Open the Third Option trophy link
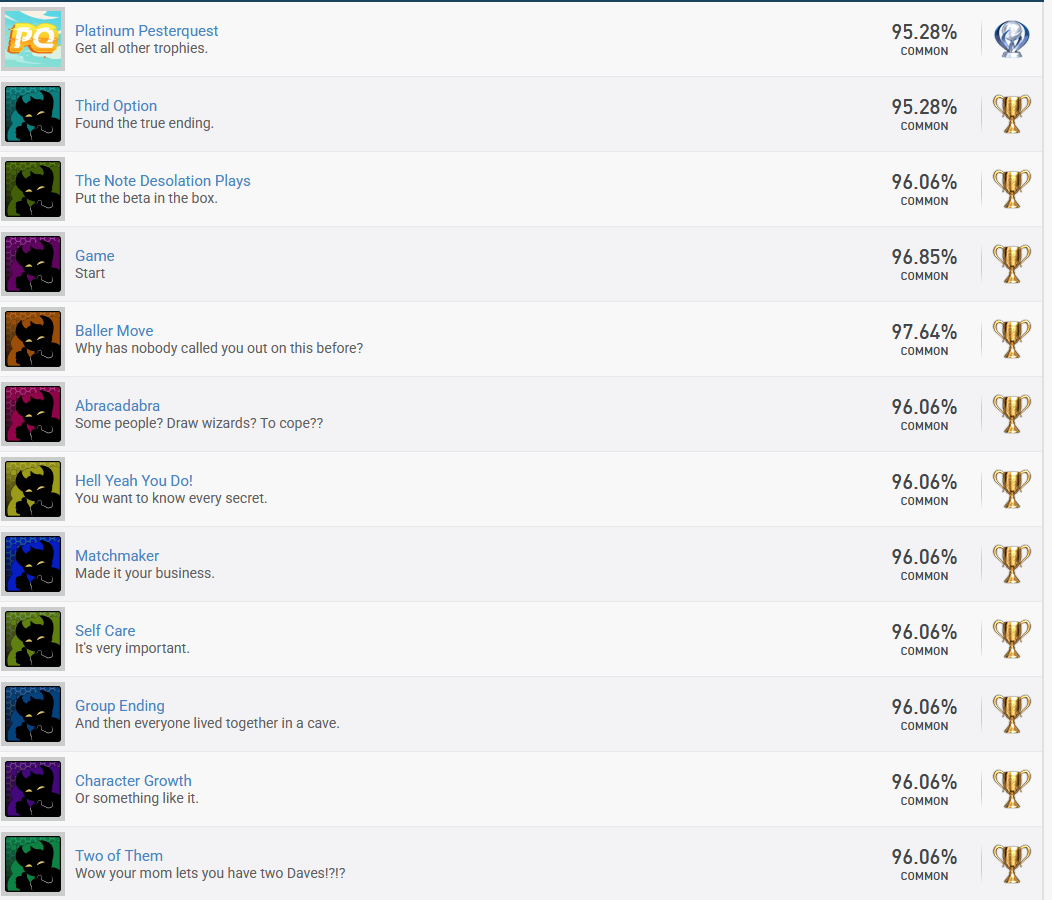The width and height of the screenshot is (1052, 900). pos(116,105)
